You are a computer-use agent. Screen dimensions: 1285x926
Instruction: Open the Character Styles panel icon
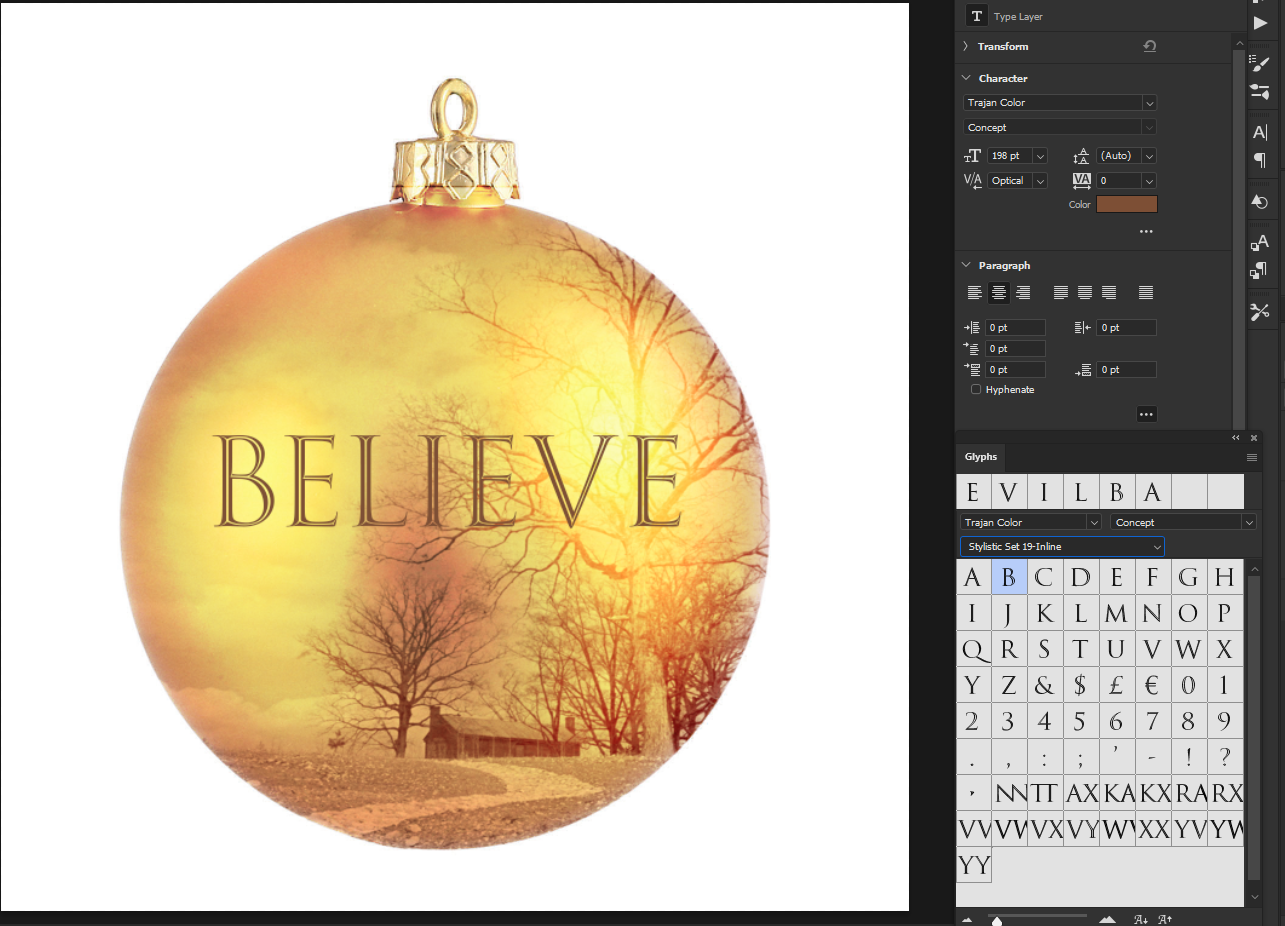click(1261, 241)
